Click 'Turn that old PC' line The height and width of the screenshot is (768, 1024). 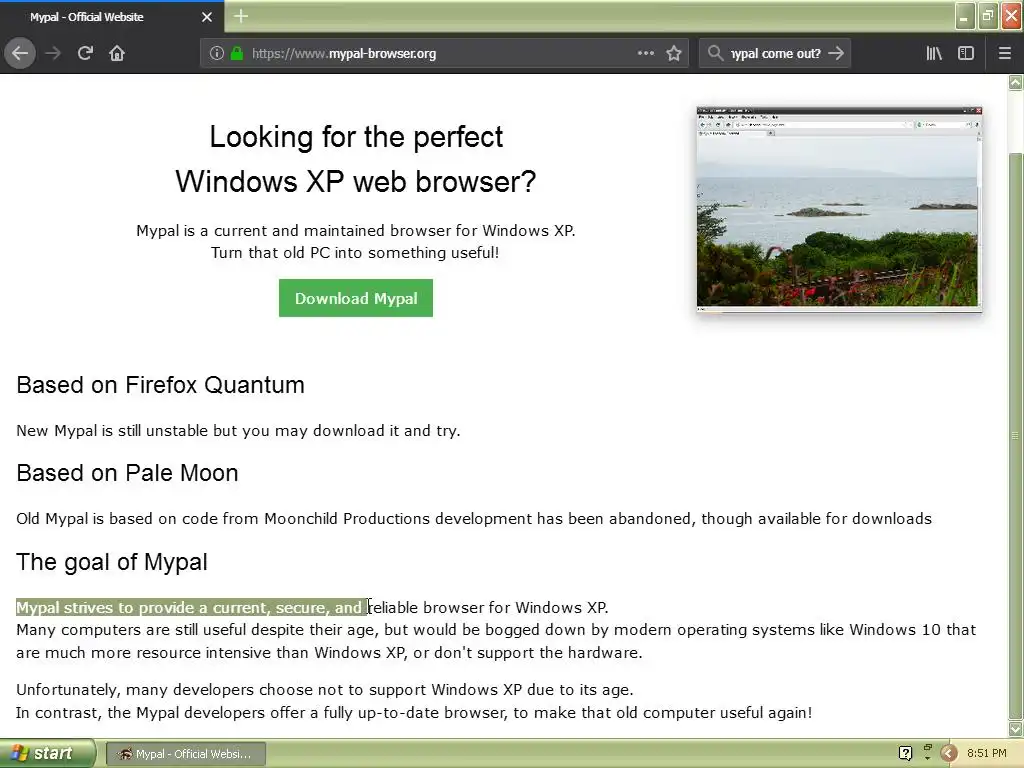(355, 253)
